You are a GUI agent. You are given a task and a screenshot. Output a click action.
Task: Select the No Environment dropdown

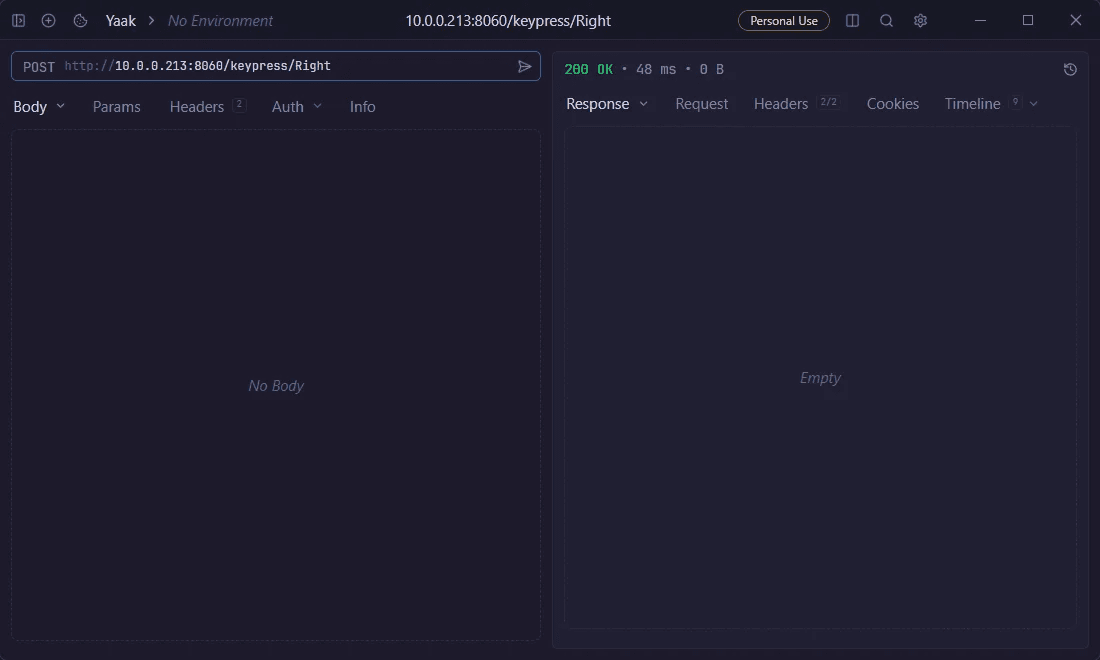(220, 20)
